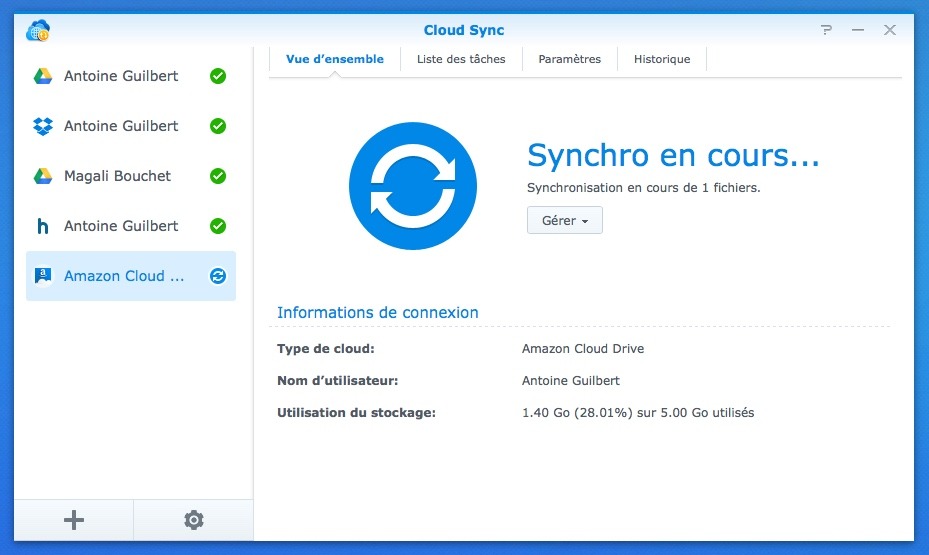Image resolution: width=929 pixels, height=555 pixels.
Task: Open the Gérer dropdown menu
Action: click(564, 220)
